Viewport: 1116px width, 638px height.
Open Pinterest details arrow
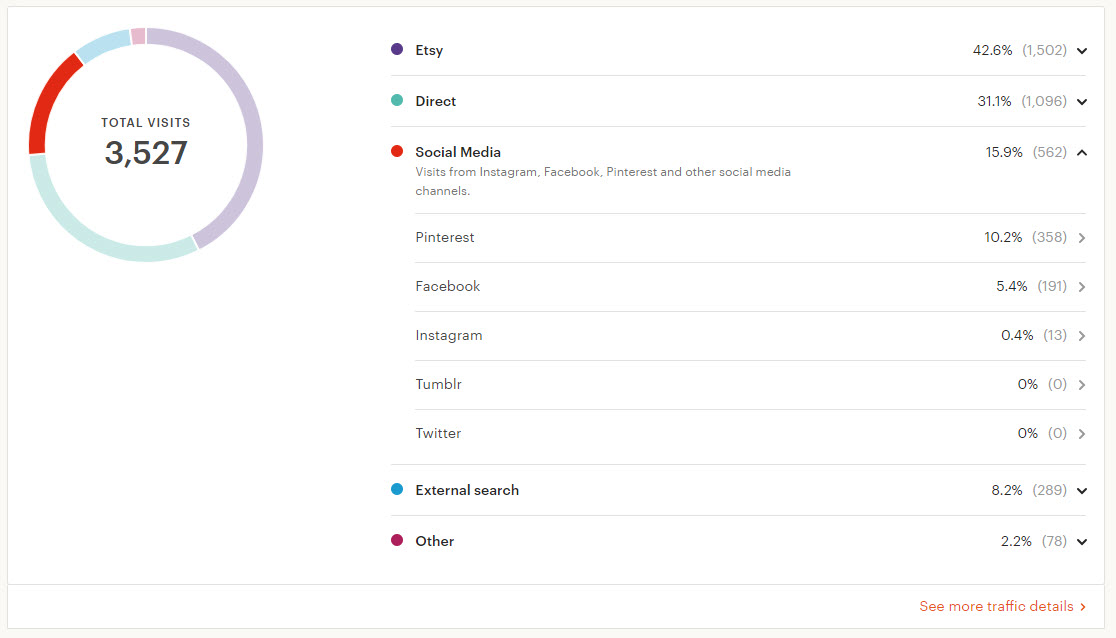point(1082,238)
